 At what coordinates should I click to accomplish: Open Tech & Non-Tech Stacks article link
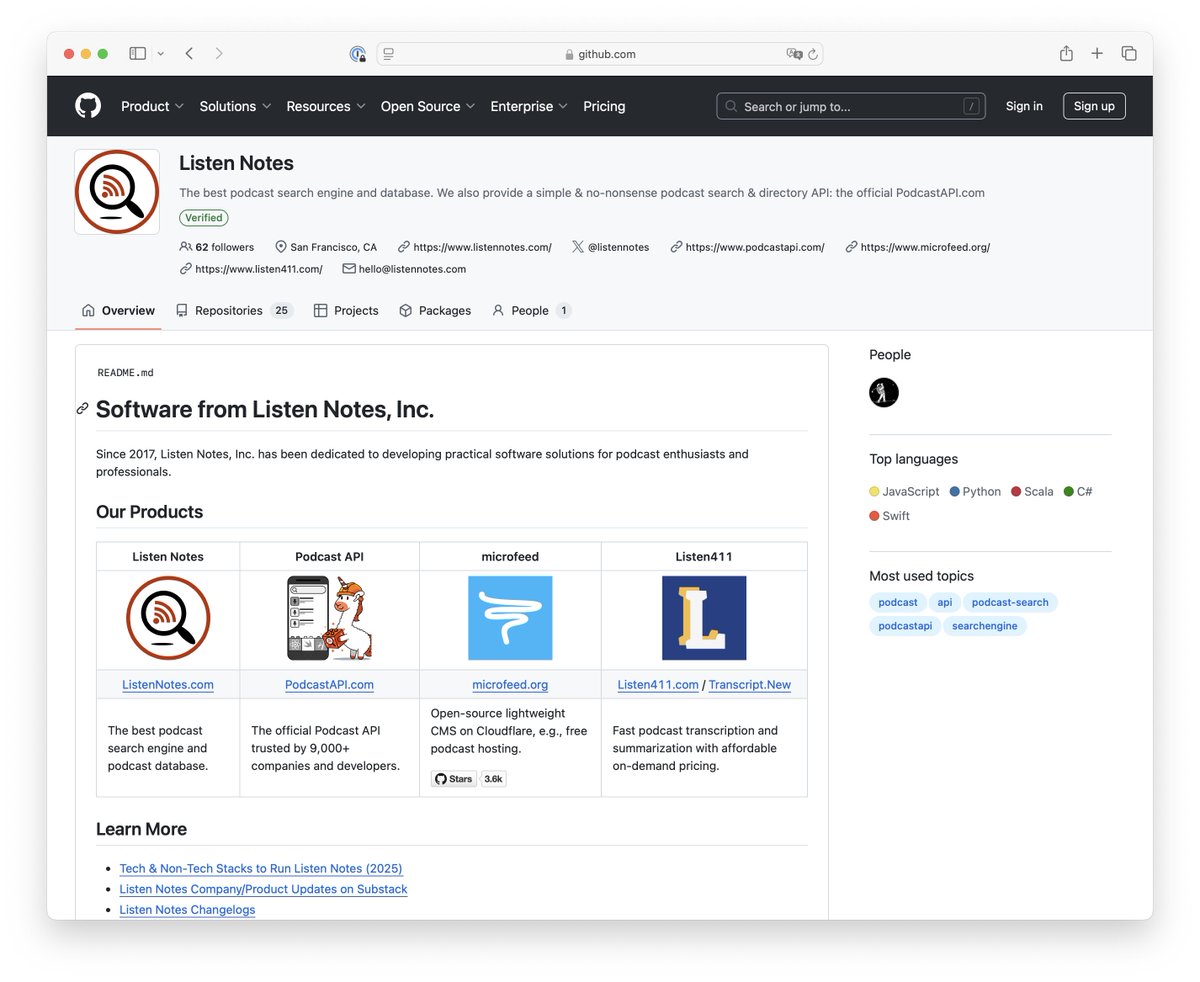261,869
